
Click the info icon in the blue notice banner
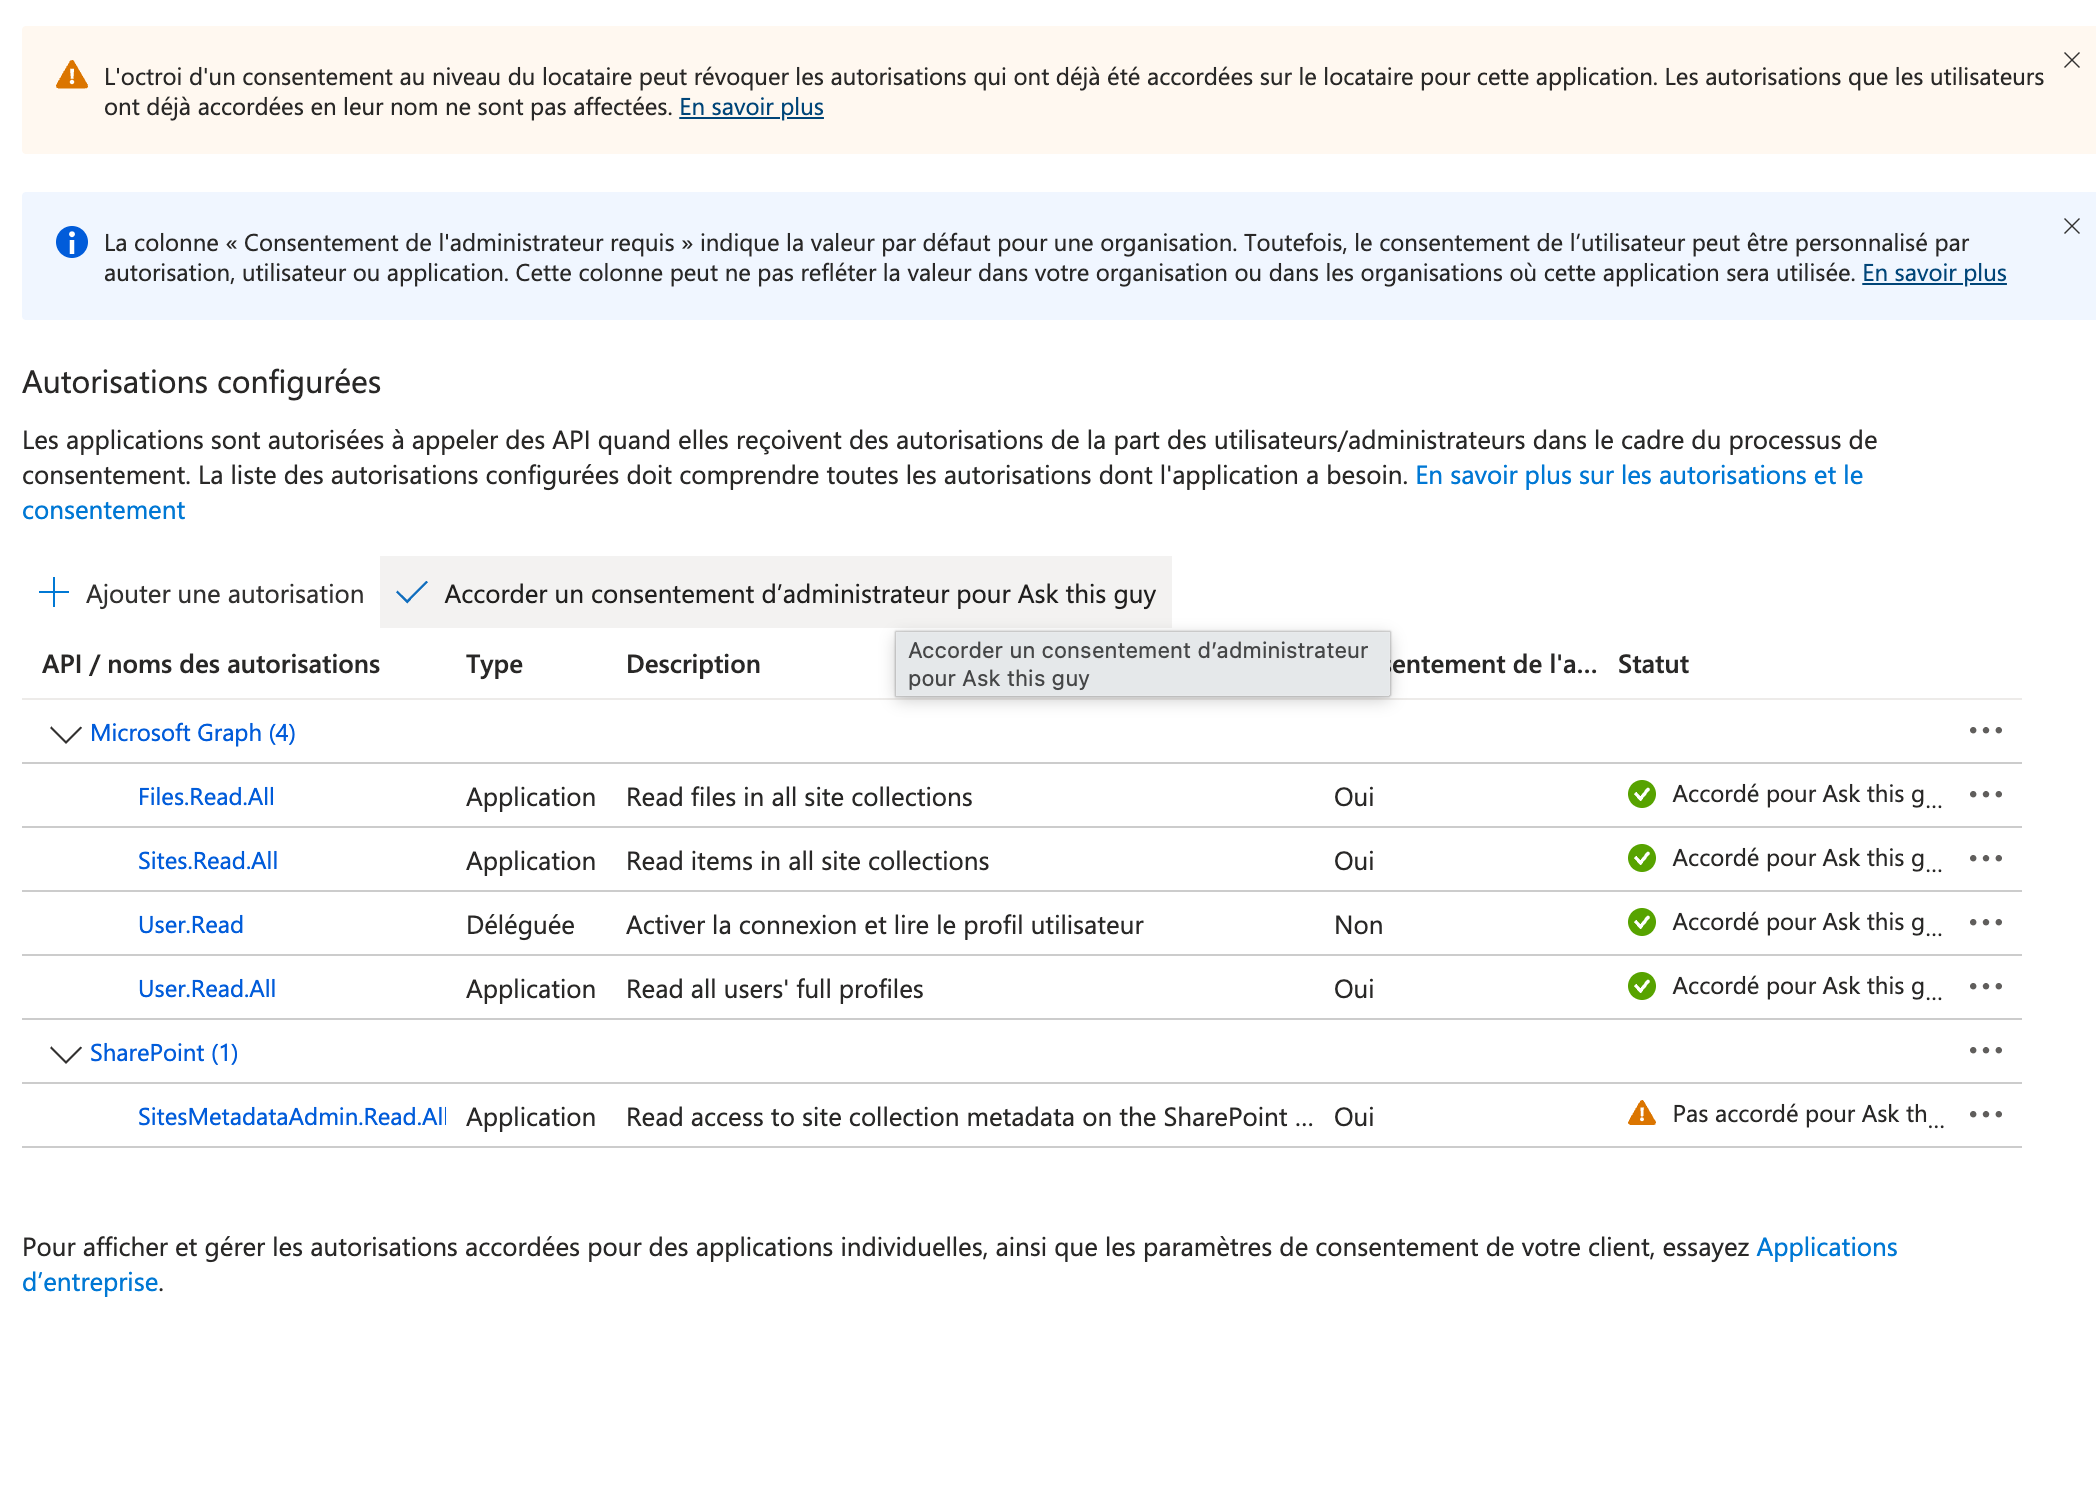(70, 240)
